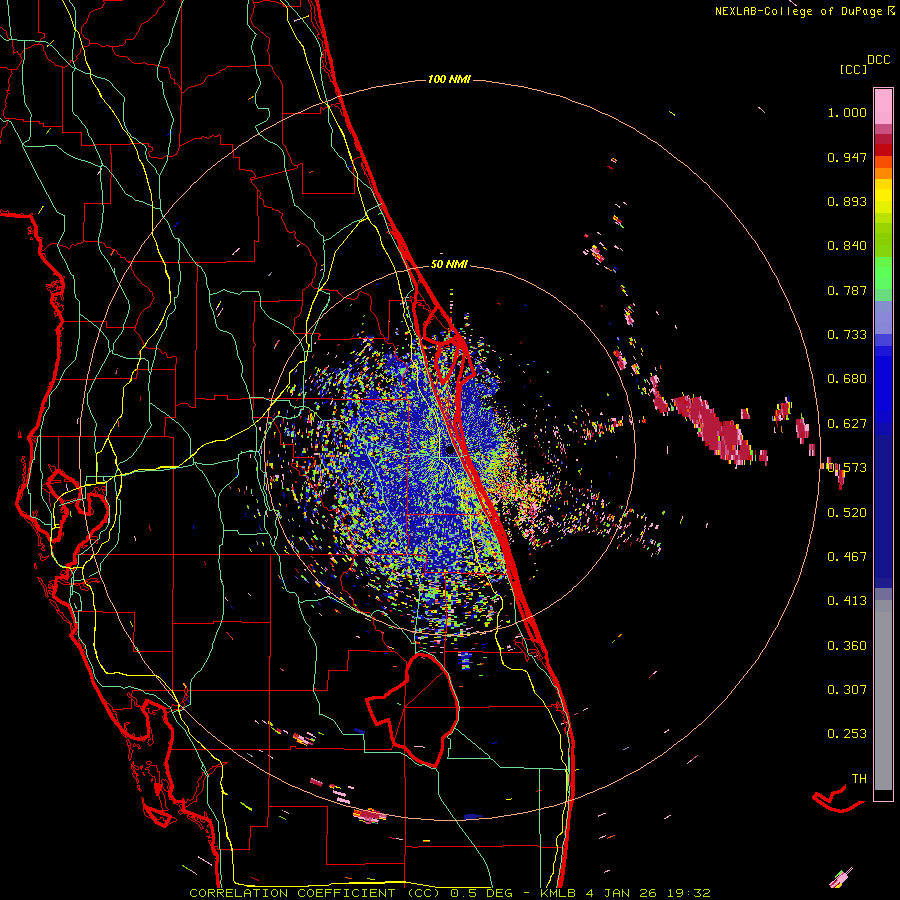Image resolution: width=900 pixels, height=900 pixels.
Task: Click the black radar site dot at map center
Action: [x=449, y=451]
